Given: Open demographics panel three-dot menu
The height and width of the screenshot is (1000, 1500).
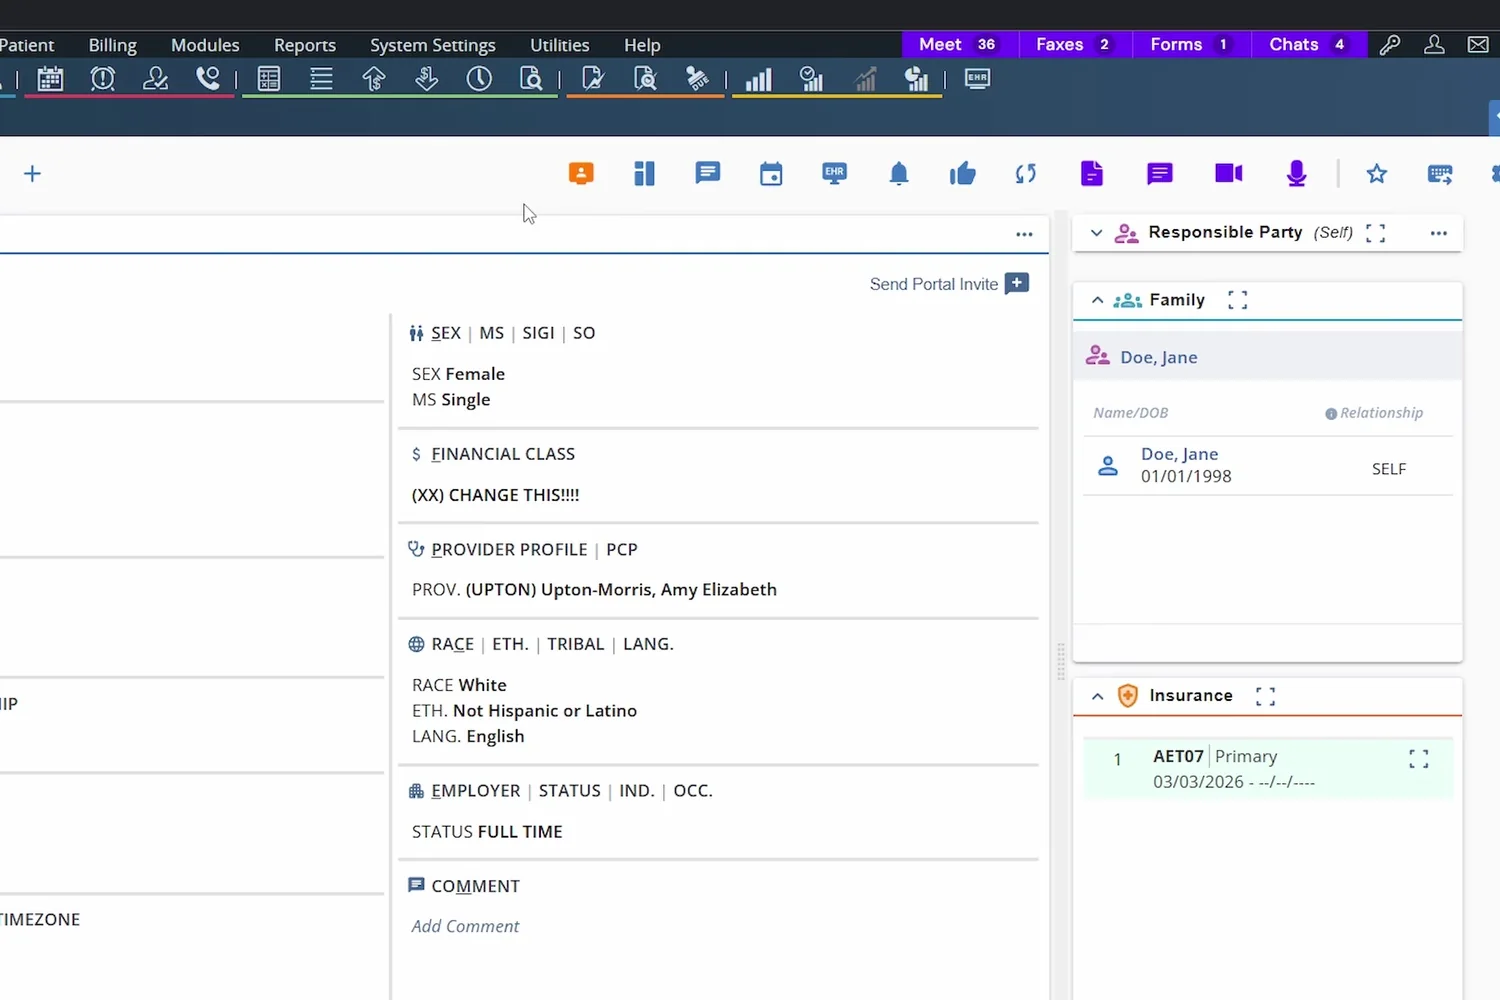Looking at the screenshot, I should point(1024,234).
